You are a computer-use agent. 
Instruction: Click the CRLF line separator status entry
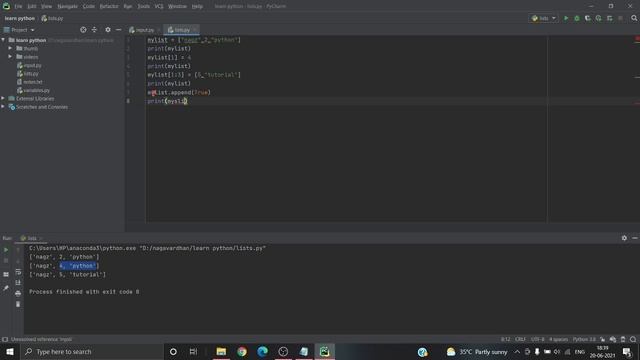coord(520,339)
